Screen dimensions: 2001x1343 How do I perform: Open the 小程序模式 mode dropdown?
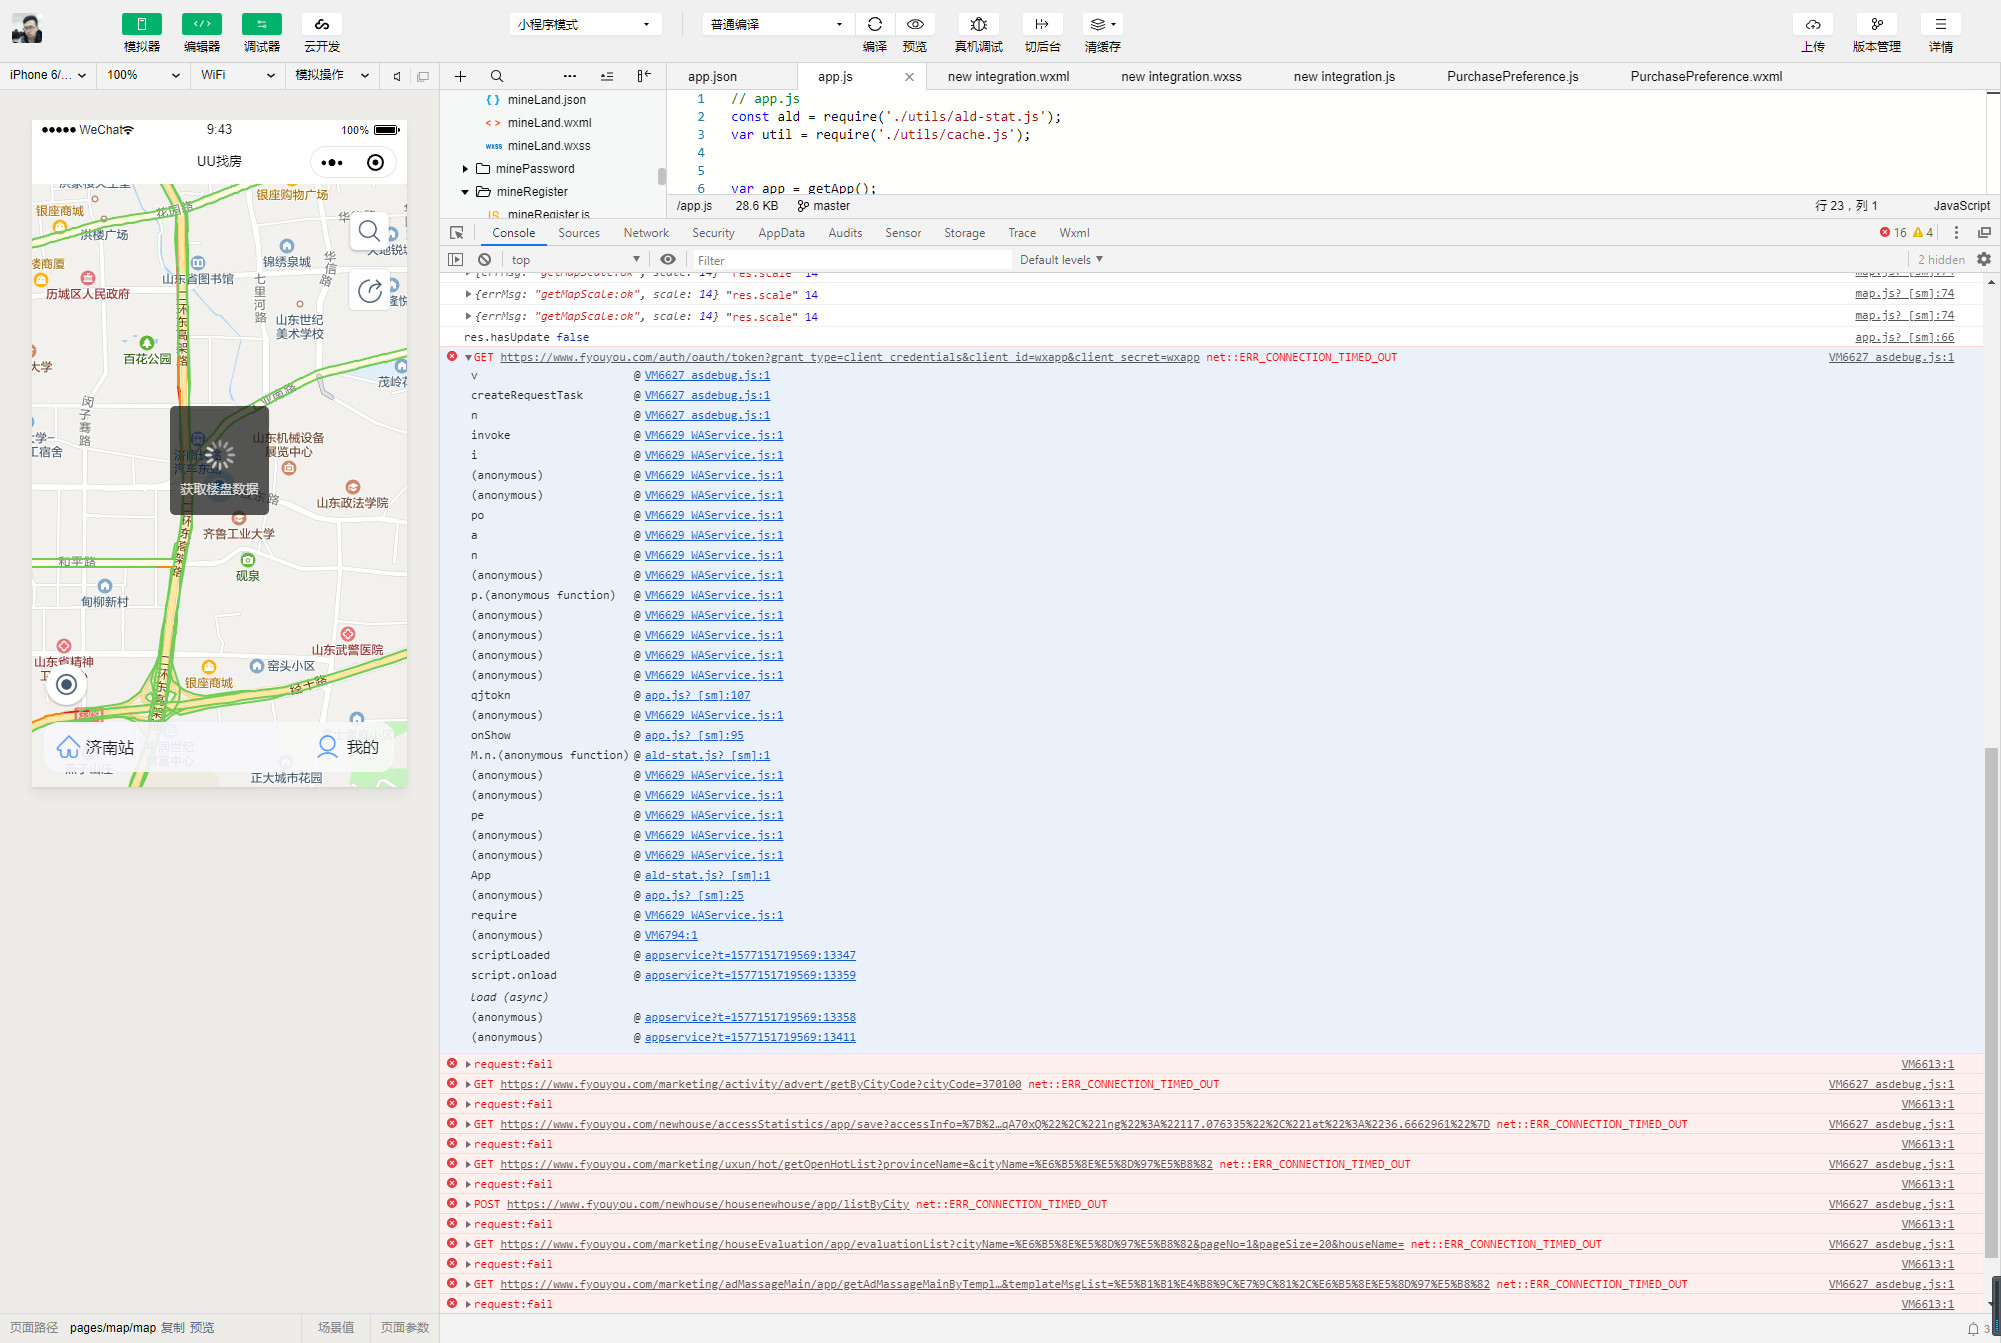click(x=585, y=24)
